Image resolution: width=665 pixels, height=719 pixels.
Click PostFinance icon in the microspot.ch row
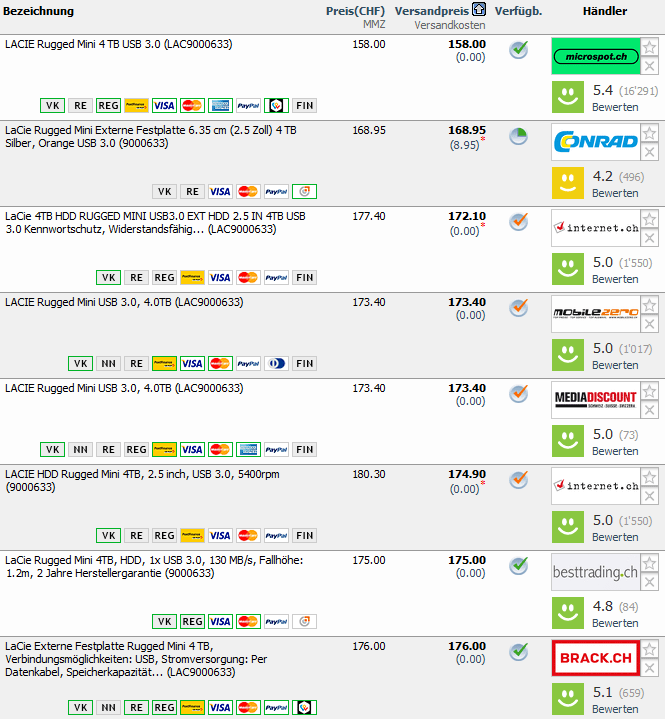pyautogui.click(x=136, y=106)
